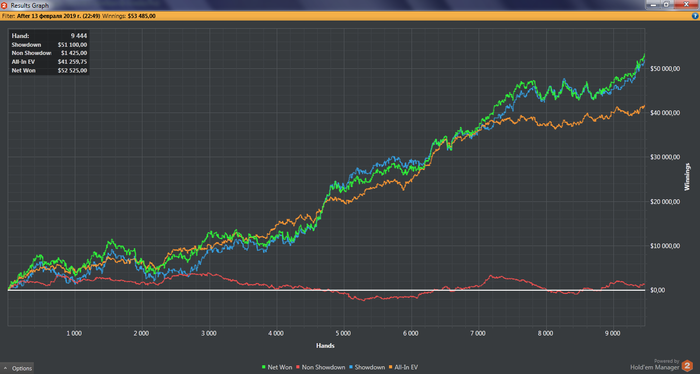This screenshot has width=700, height=374.
Task: Click the Hand: 9 444 tooltip row
Action: 49,36
